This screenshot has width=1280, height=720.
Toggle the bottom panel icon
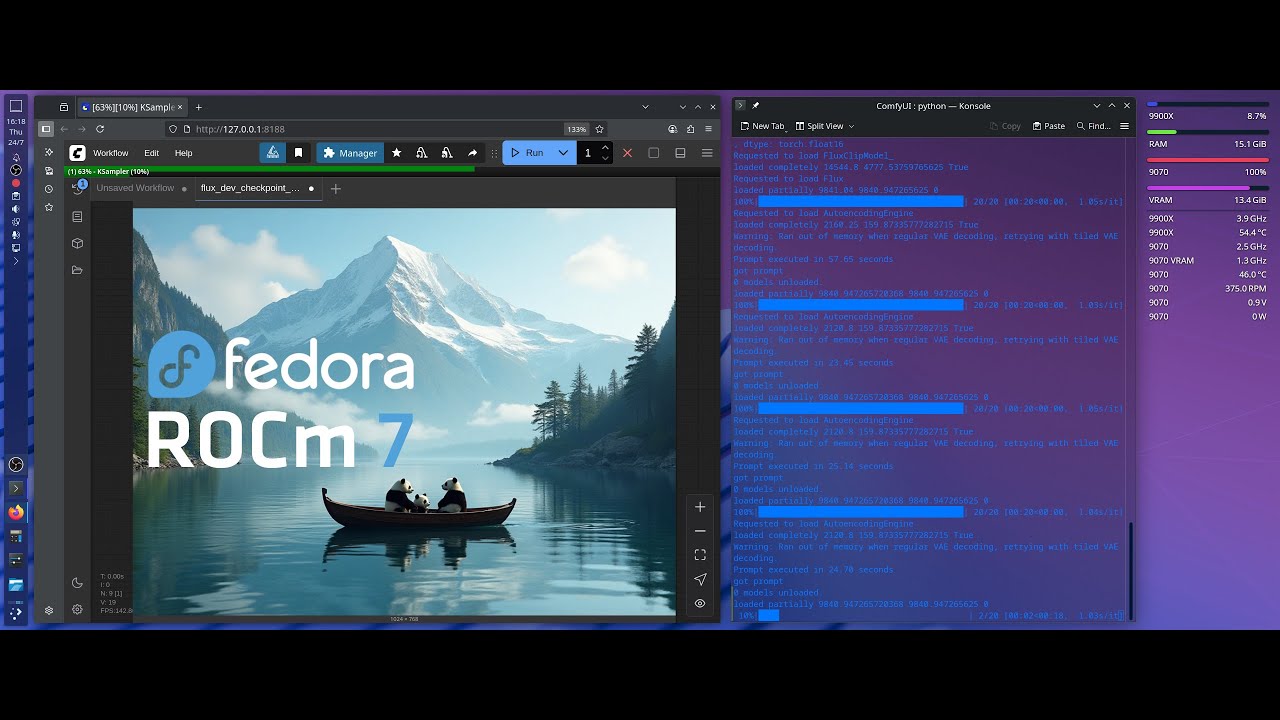[x=680, y=153]
